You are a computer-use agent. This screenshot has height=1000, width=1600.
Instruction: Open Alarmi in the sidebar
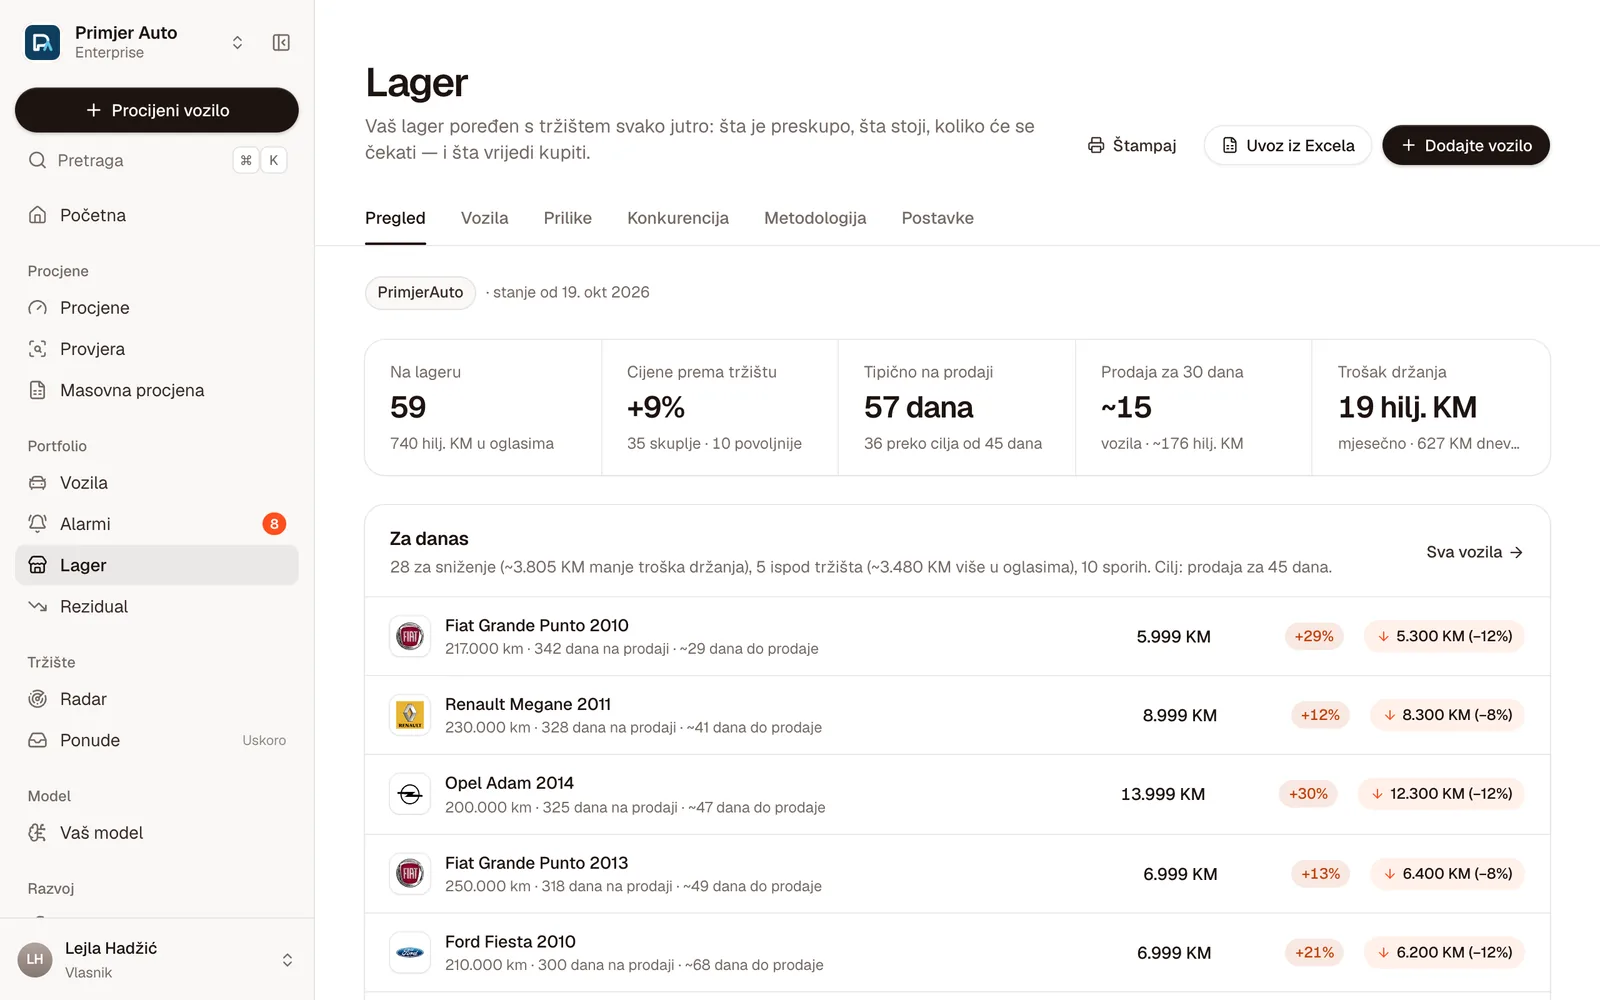point(157,524)
